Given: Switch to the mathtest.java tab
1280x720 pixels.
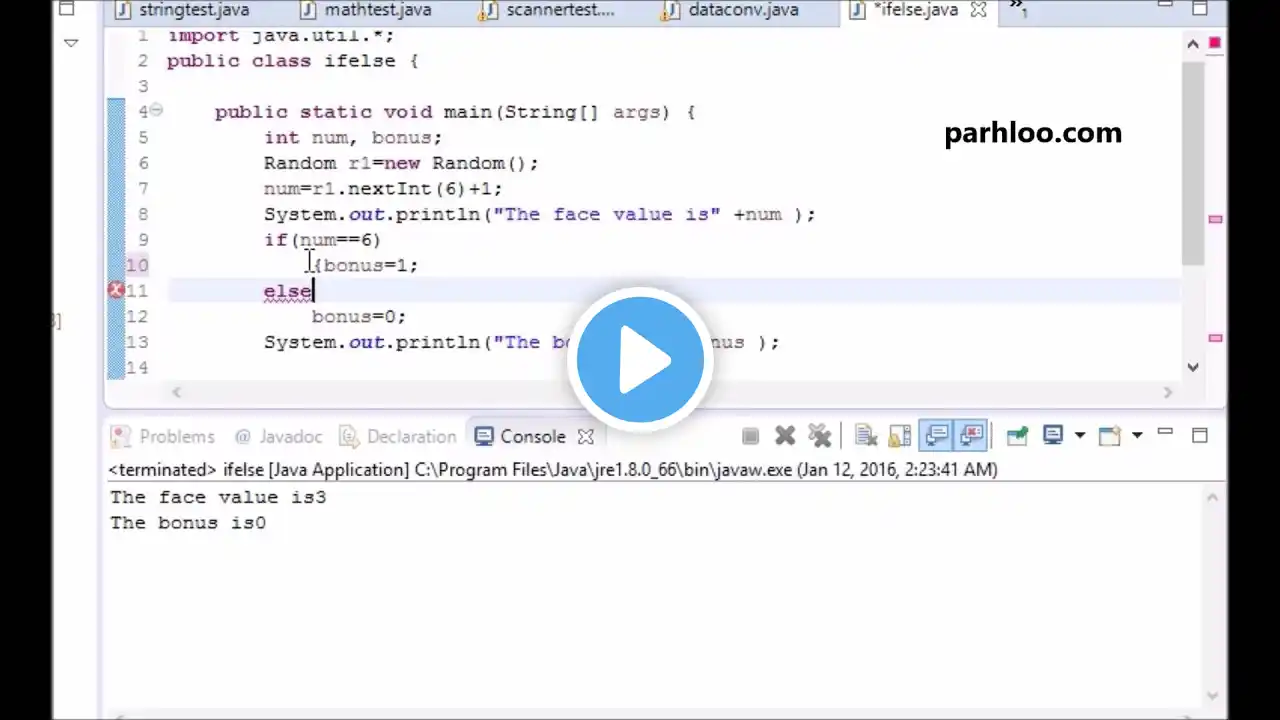Looking at the screenshot, I should point(367,10).
